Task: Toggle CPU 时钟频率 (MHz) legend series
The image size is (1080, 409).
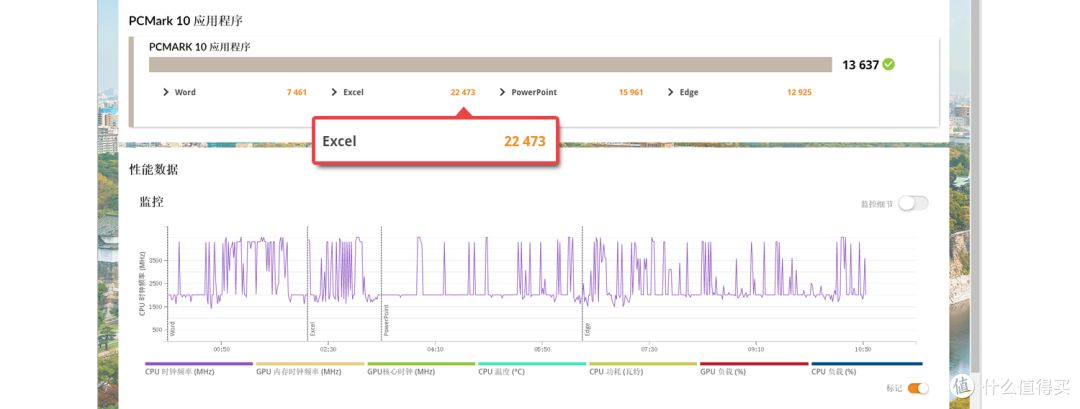Action: click(x=198, y=368)
